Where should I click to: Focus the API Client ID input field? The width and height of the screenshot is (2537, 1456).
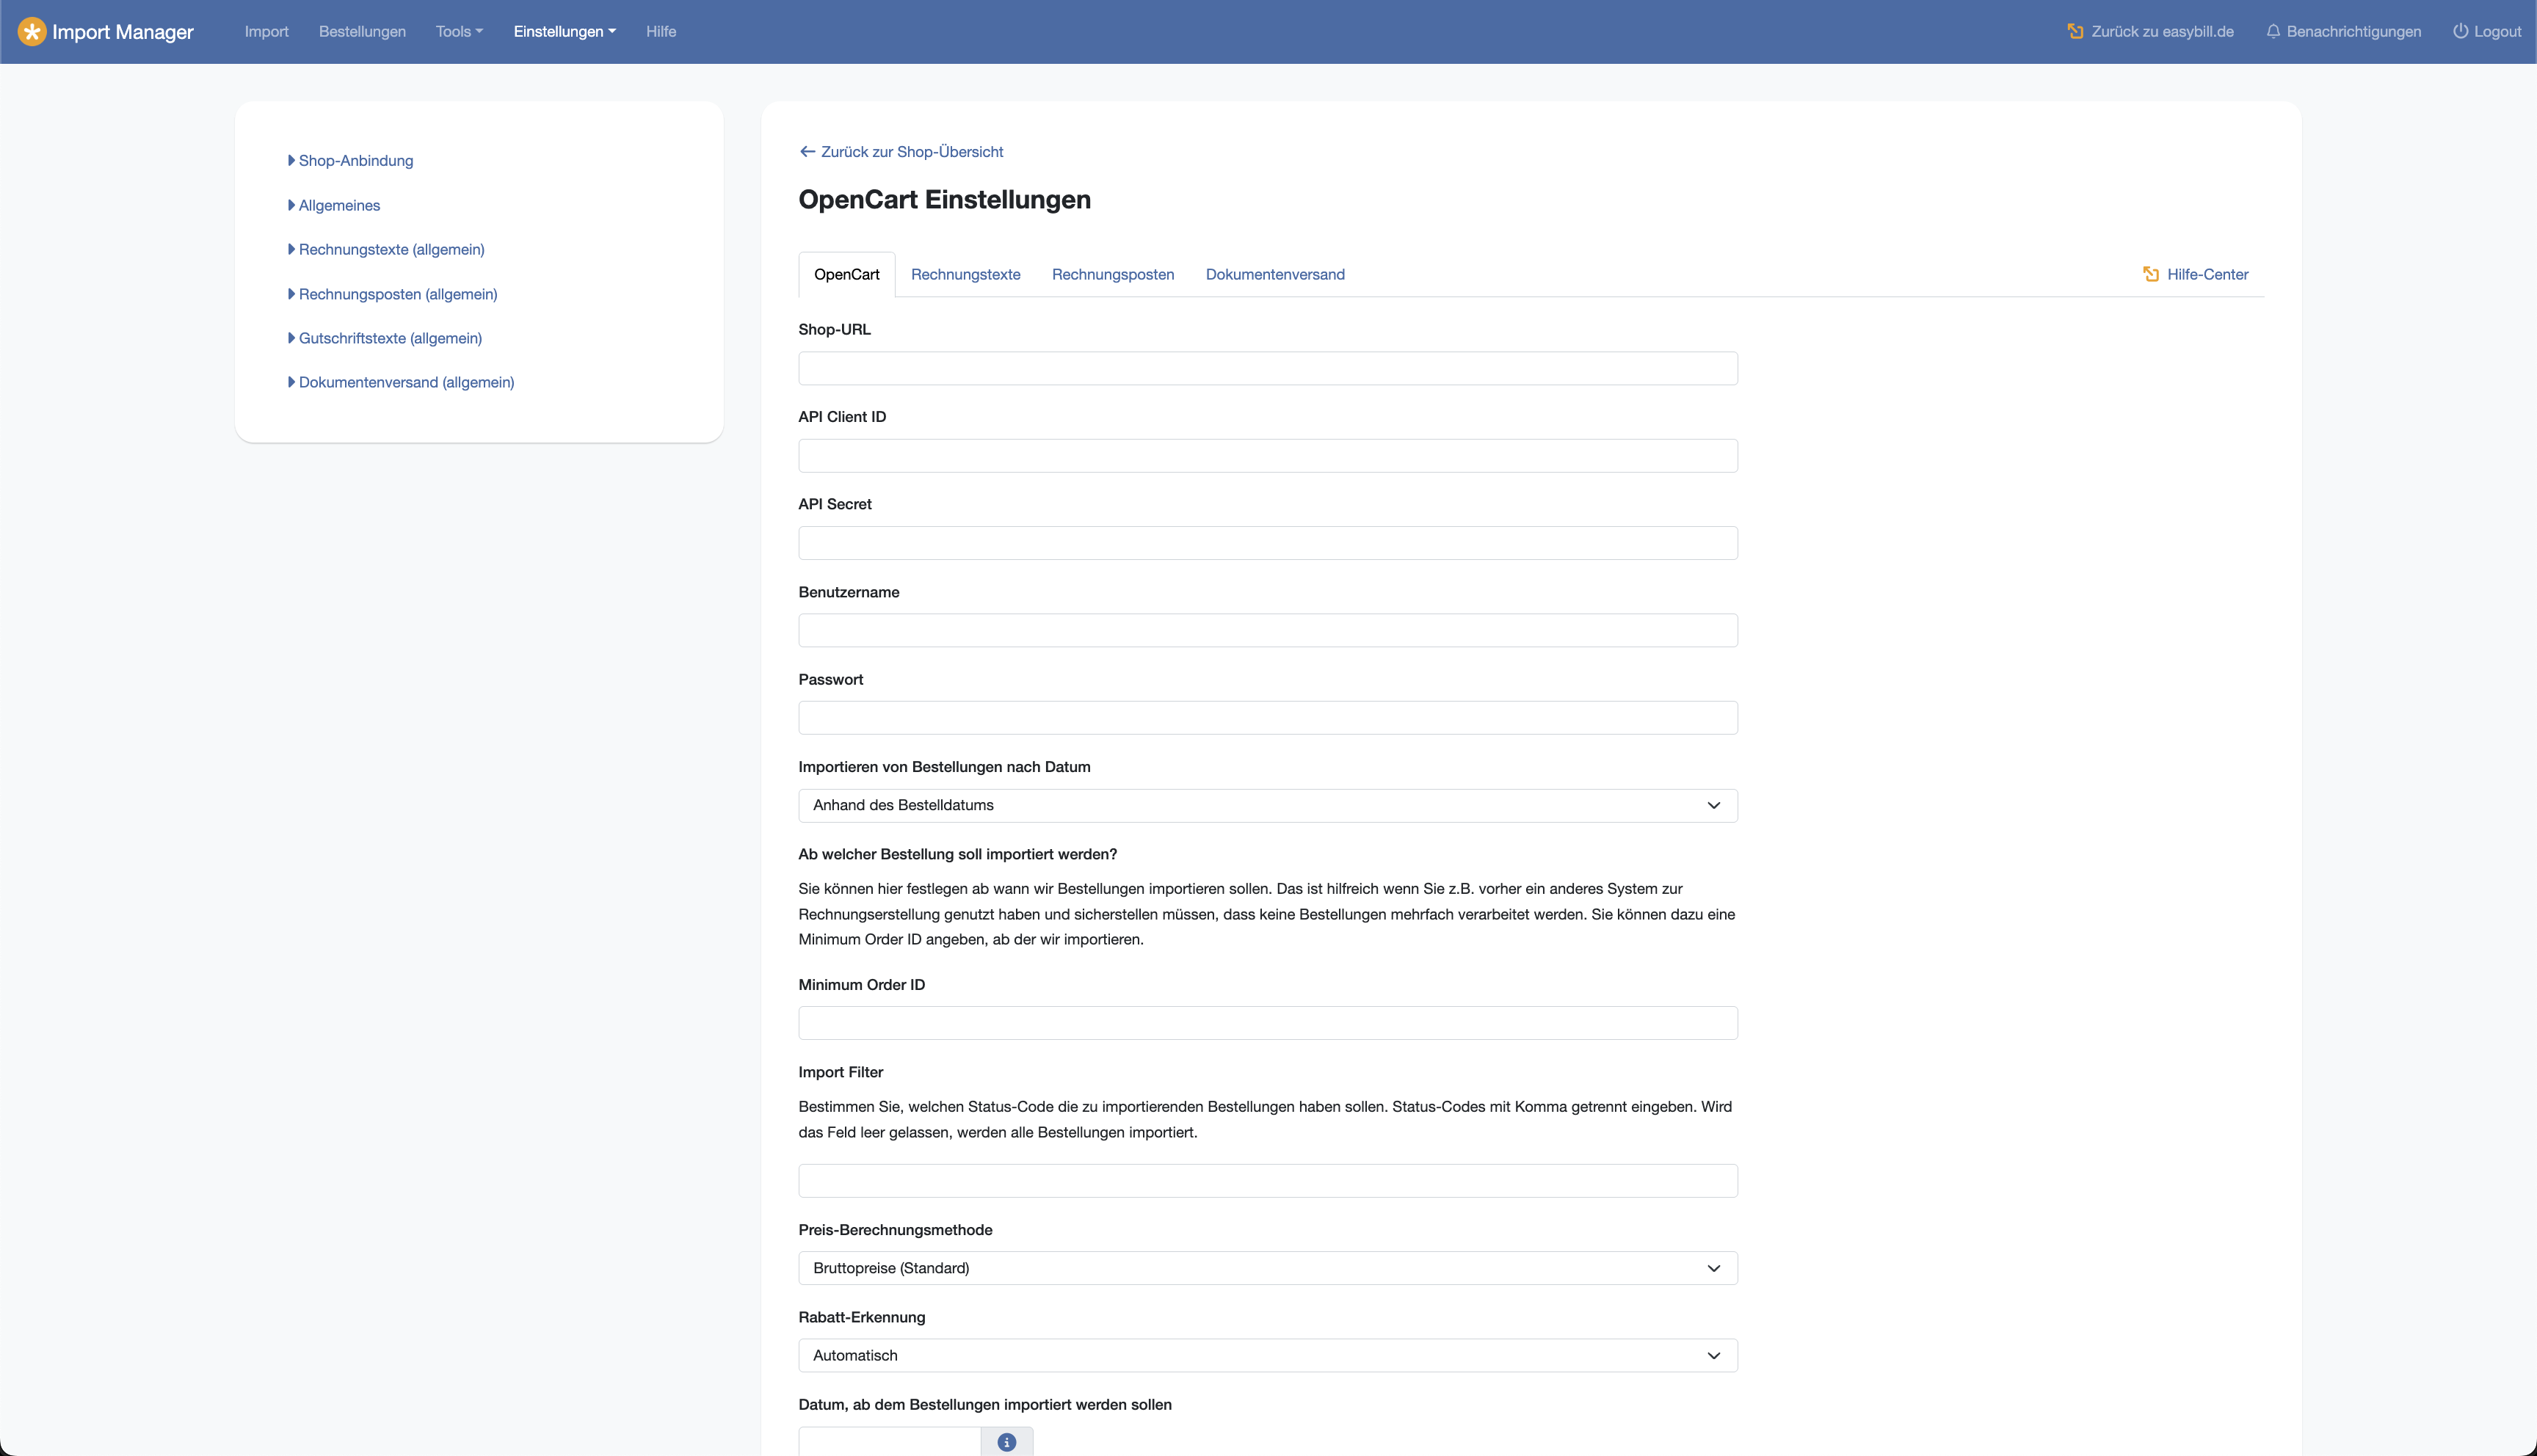point(1267,456)
